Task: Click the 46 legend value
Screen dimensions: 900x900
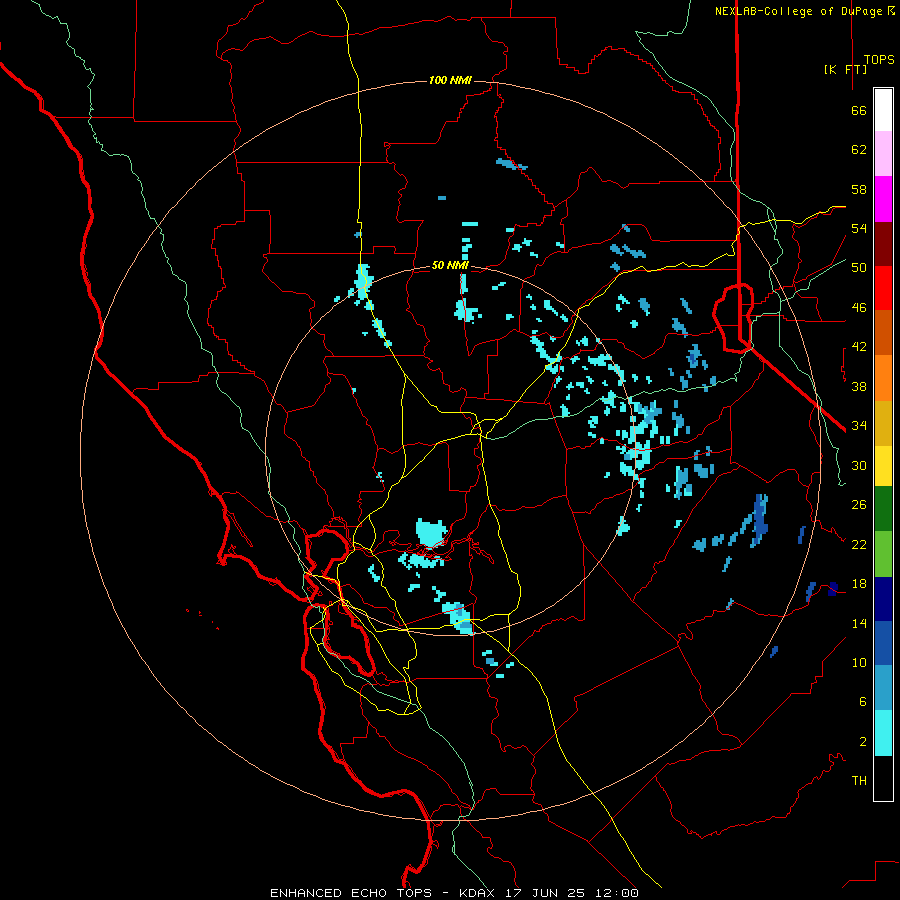Action: coord(859,308)
